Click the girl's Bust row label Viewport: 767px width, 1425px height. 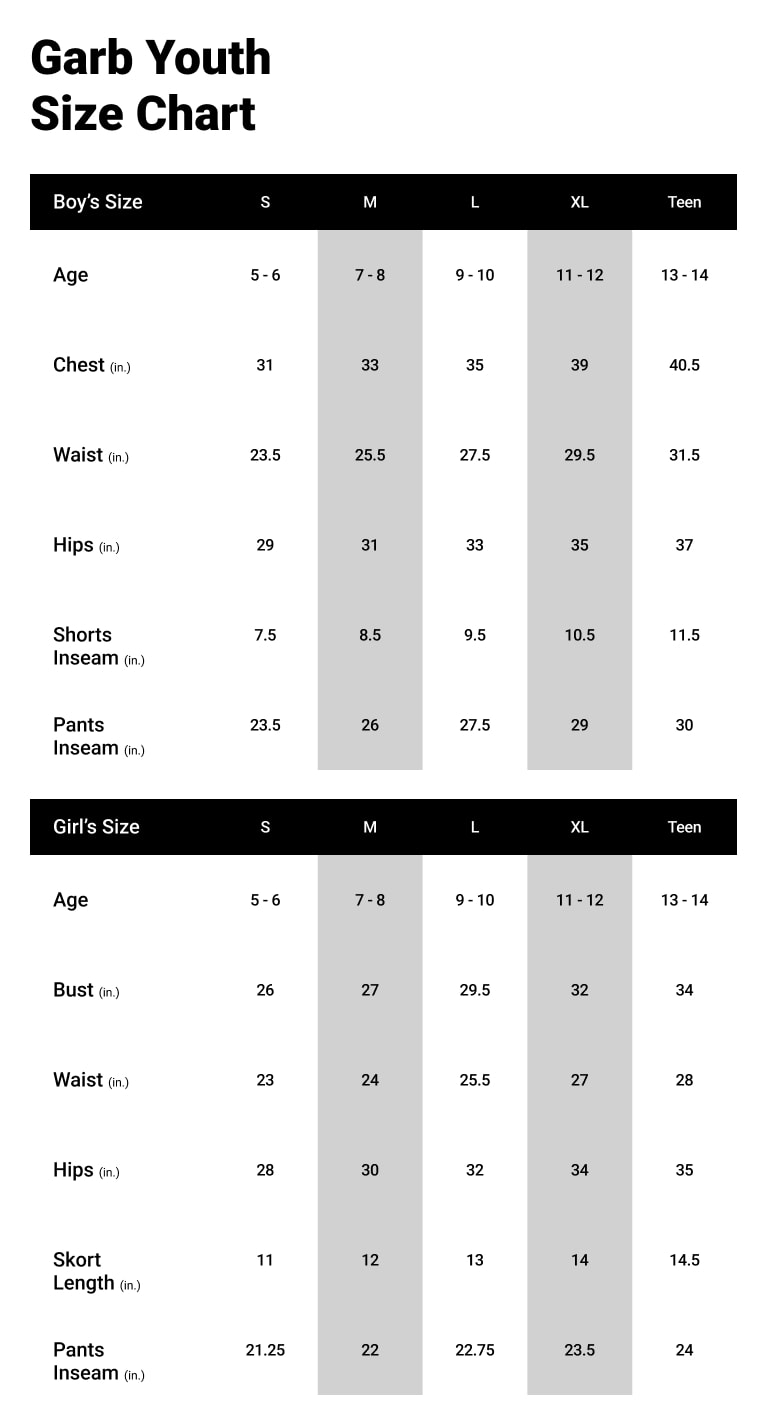coord(75,990)
